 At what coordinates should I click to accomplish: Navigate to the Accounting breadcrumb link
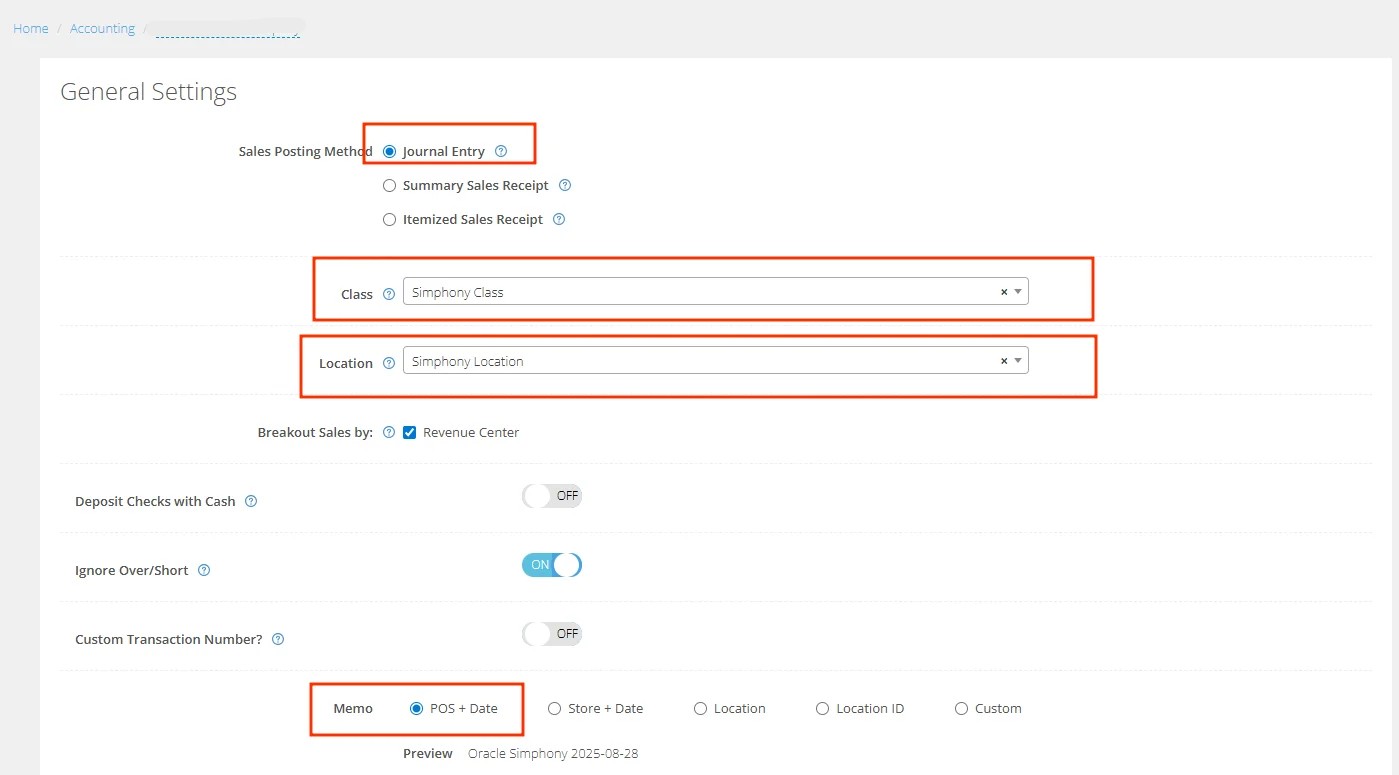101,28
